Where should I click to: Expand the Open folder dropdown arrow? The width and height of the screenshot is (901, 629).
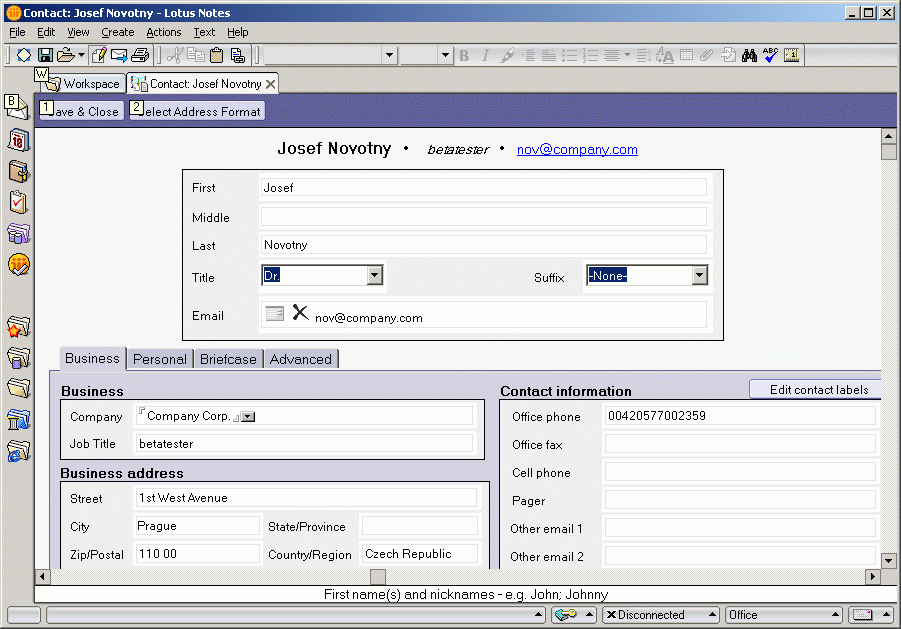[81, 55]
